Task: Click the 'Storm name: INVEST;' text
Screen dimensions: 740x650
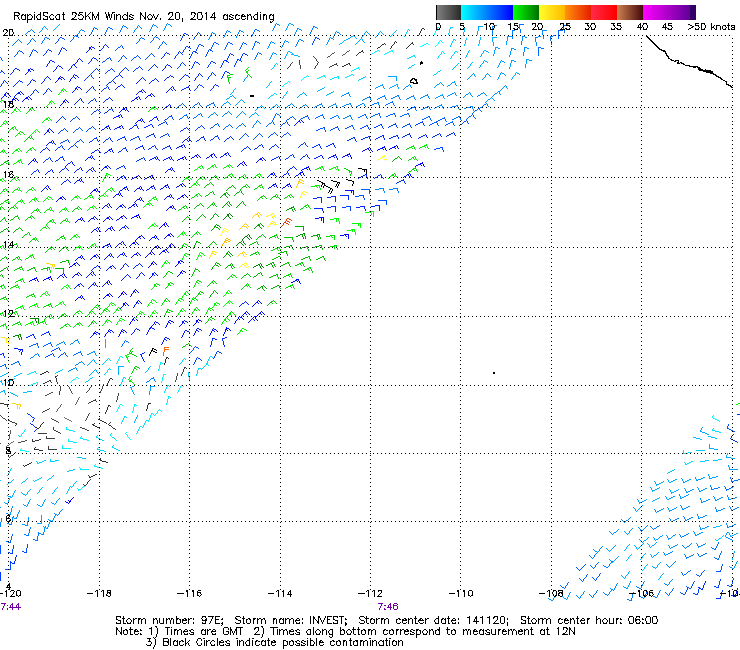Action: pos(291,620)
